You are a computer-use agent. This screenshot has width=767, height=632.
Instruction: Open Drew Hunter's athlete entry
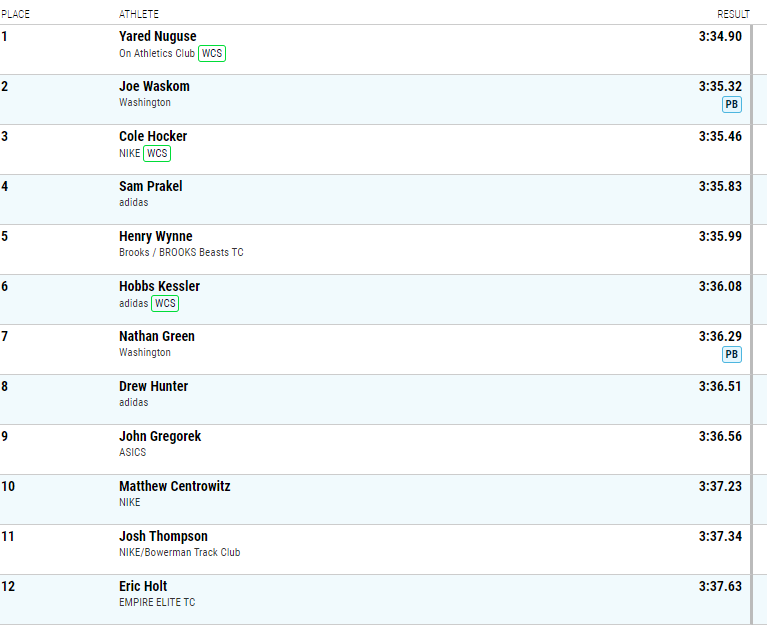154,386
